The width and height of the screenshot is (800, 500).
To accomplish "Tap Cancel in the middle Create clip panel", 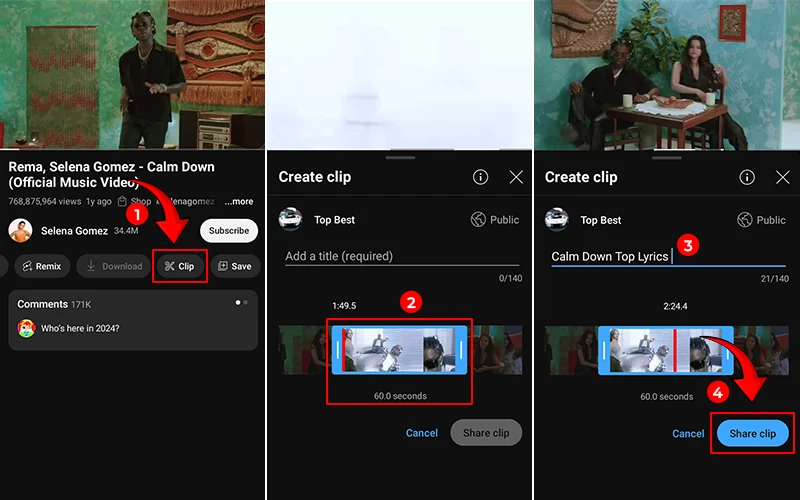I will [421, 433].
